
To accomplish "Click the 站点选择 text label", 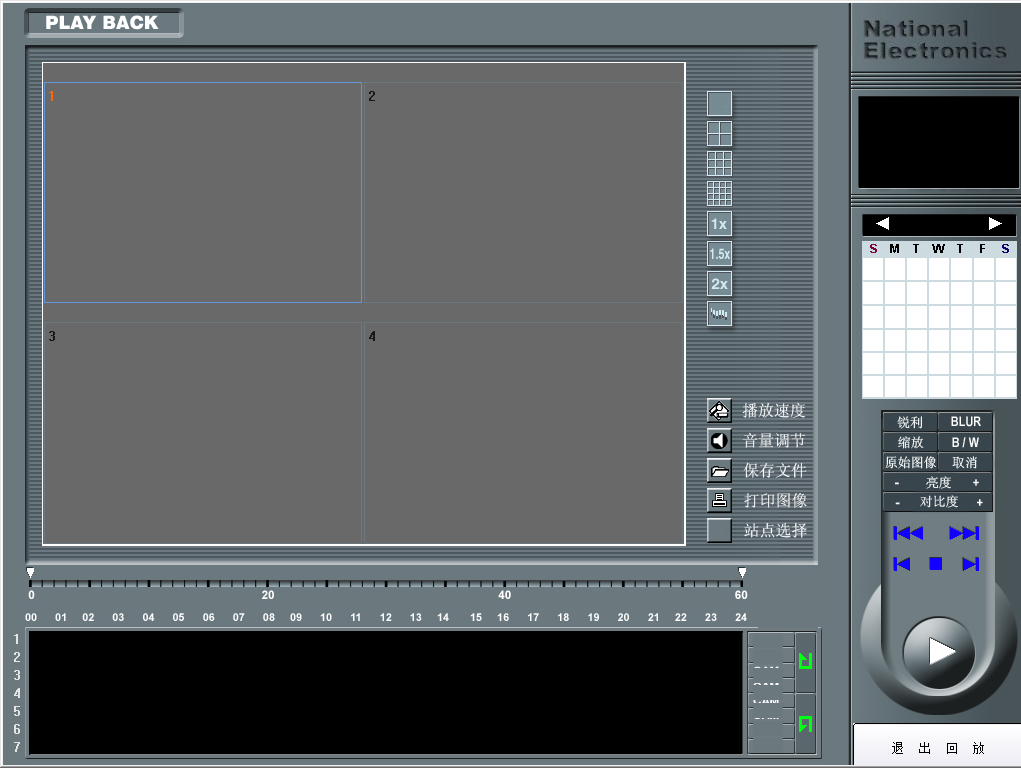I will pos(776,530).
